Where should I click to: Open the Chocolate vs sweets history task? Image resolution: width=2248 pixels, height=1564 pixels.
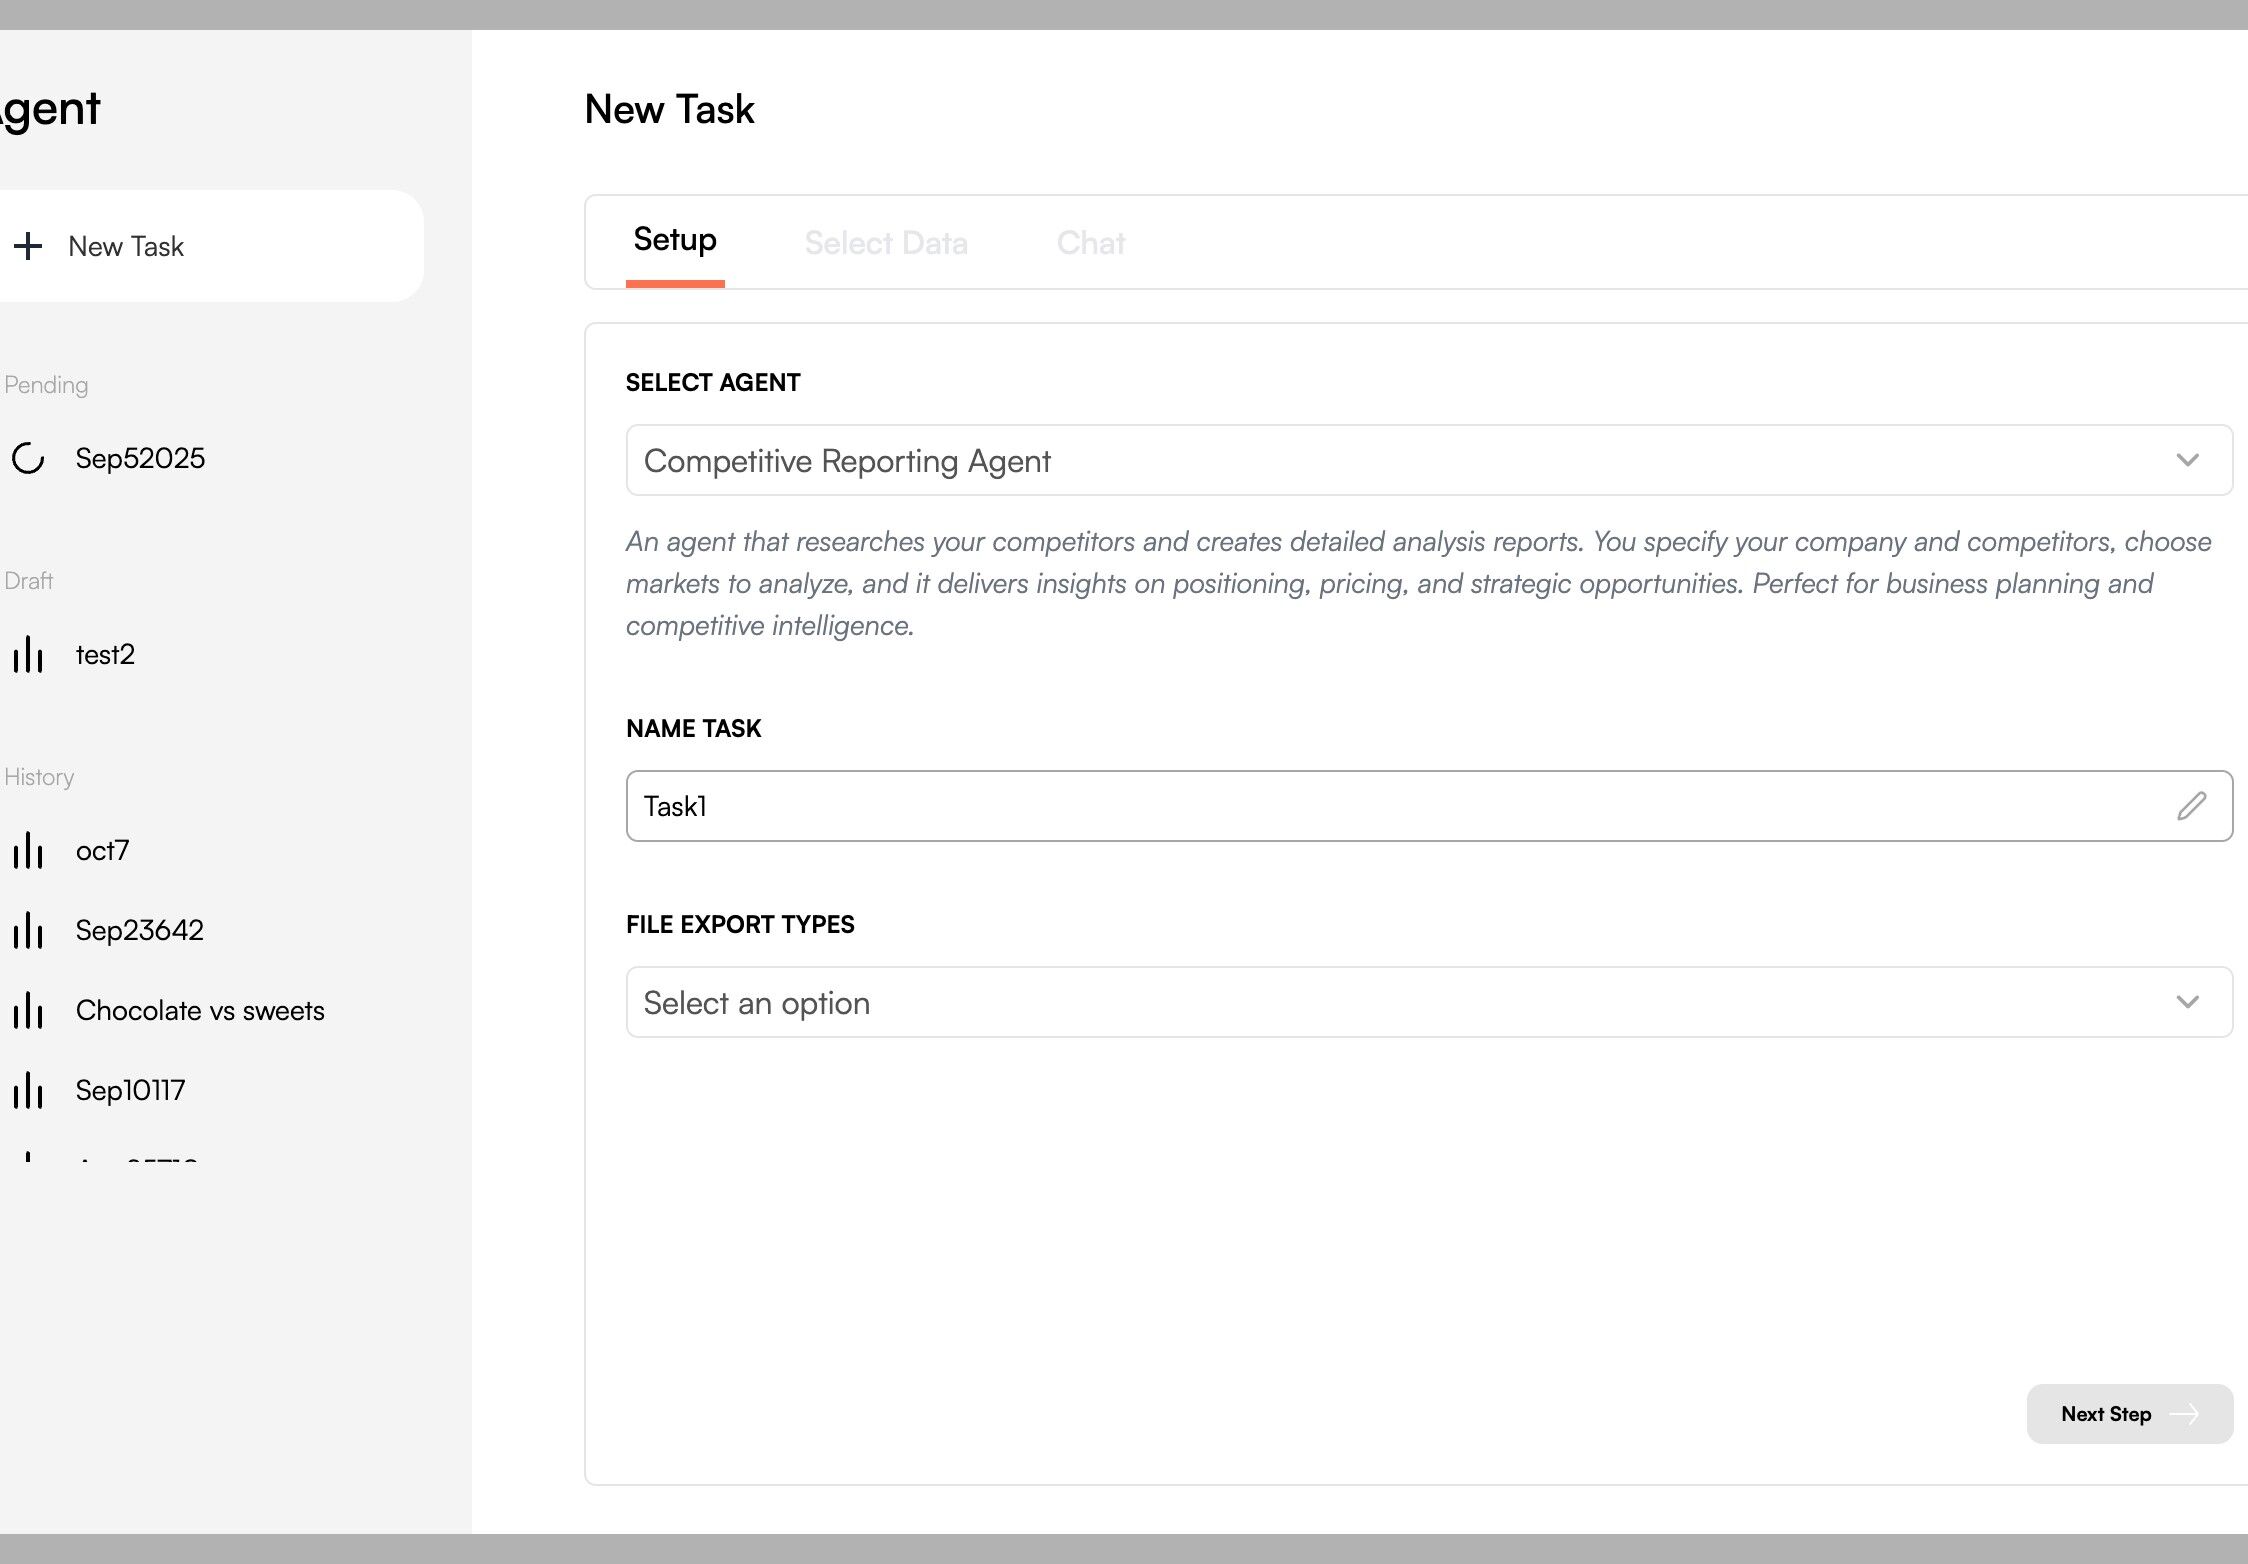pyautogui.click(x=200, y=1011)
